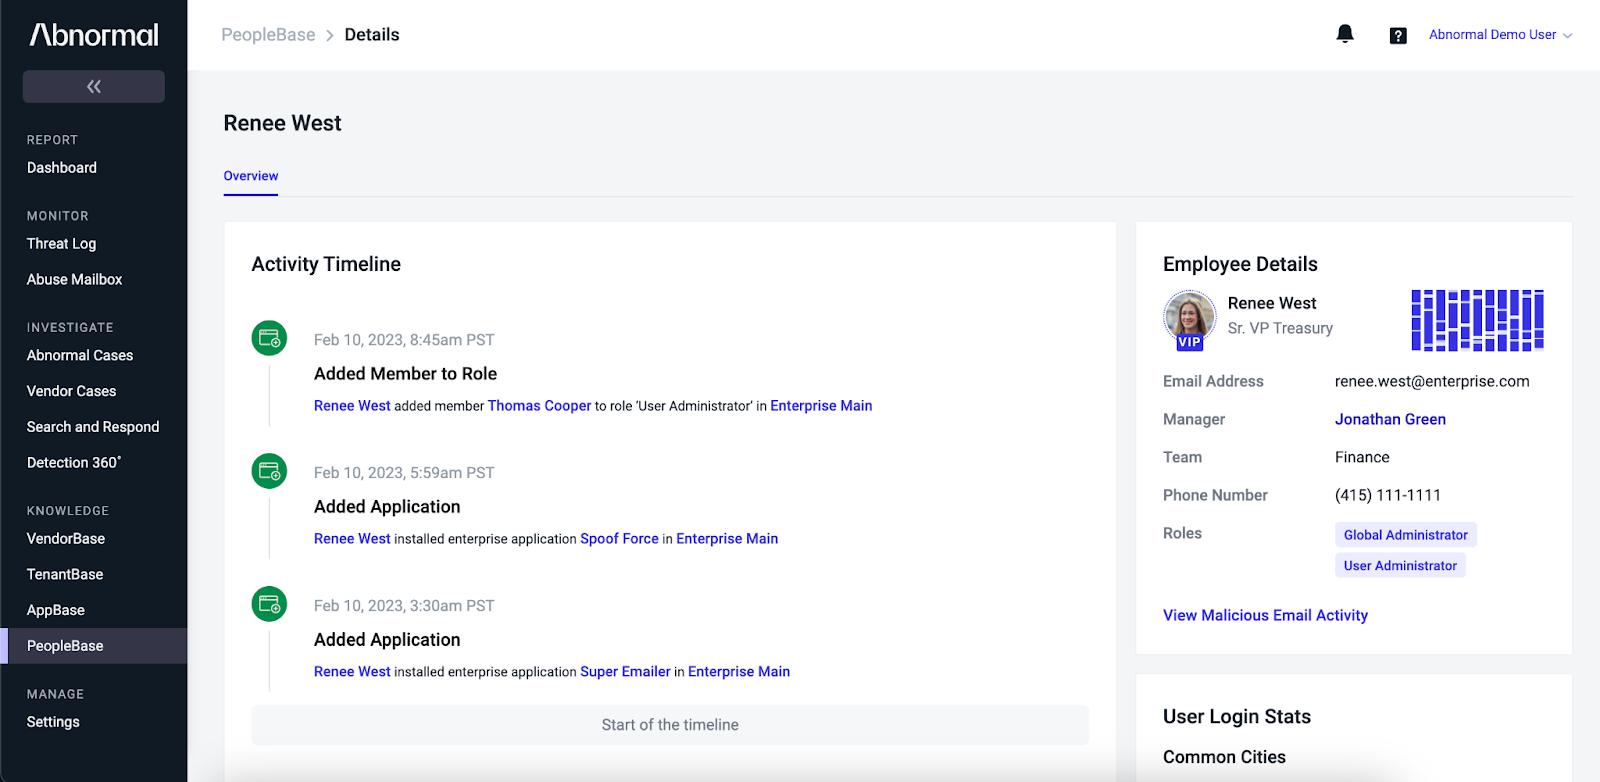Click Renee West link in Super Emailer event
The image size is (1600, 782).
352,672
